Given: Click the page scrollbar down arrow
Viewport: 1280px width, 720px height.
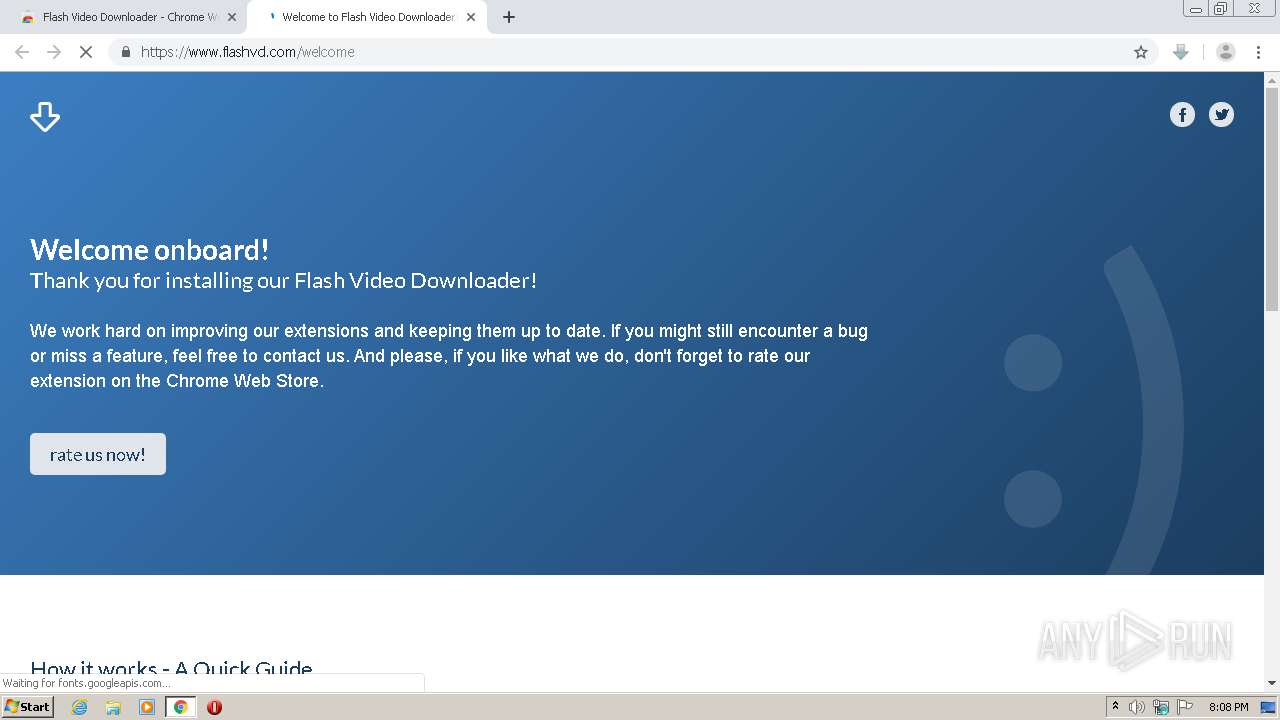Looking at the screenshot, I should (1272, 683).
